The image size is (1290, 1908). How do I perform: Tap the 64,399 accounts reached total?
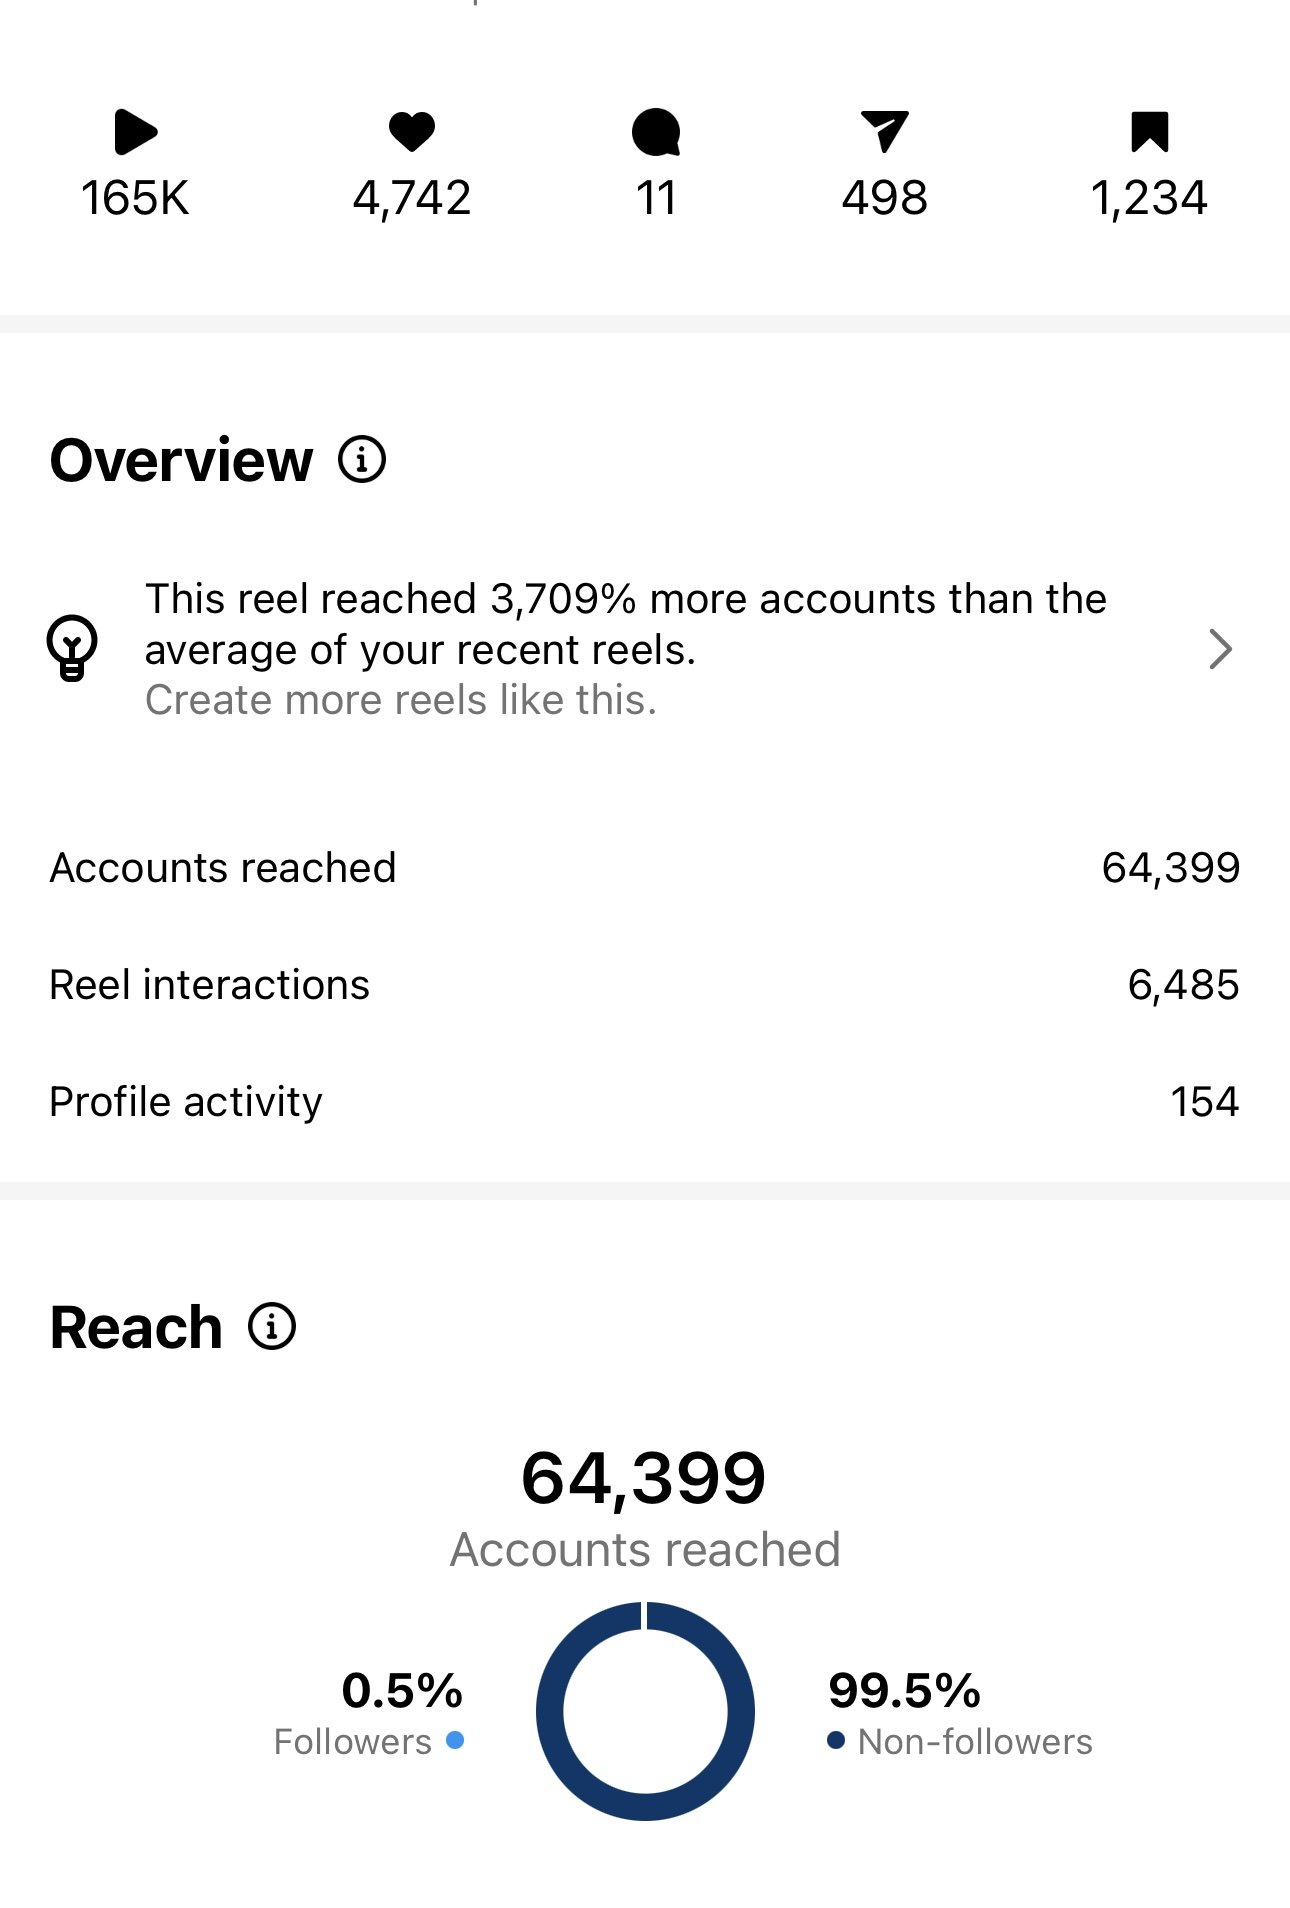coord(644,1478)
